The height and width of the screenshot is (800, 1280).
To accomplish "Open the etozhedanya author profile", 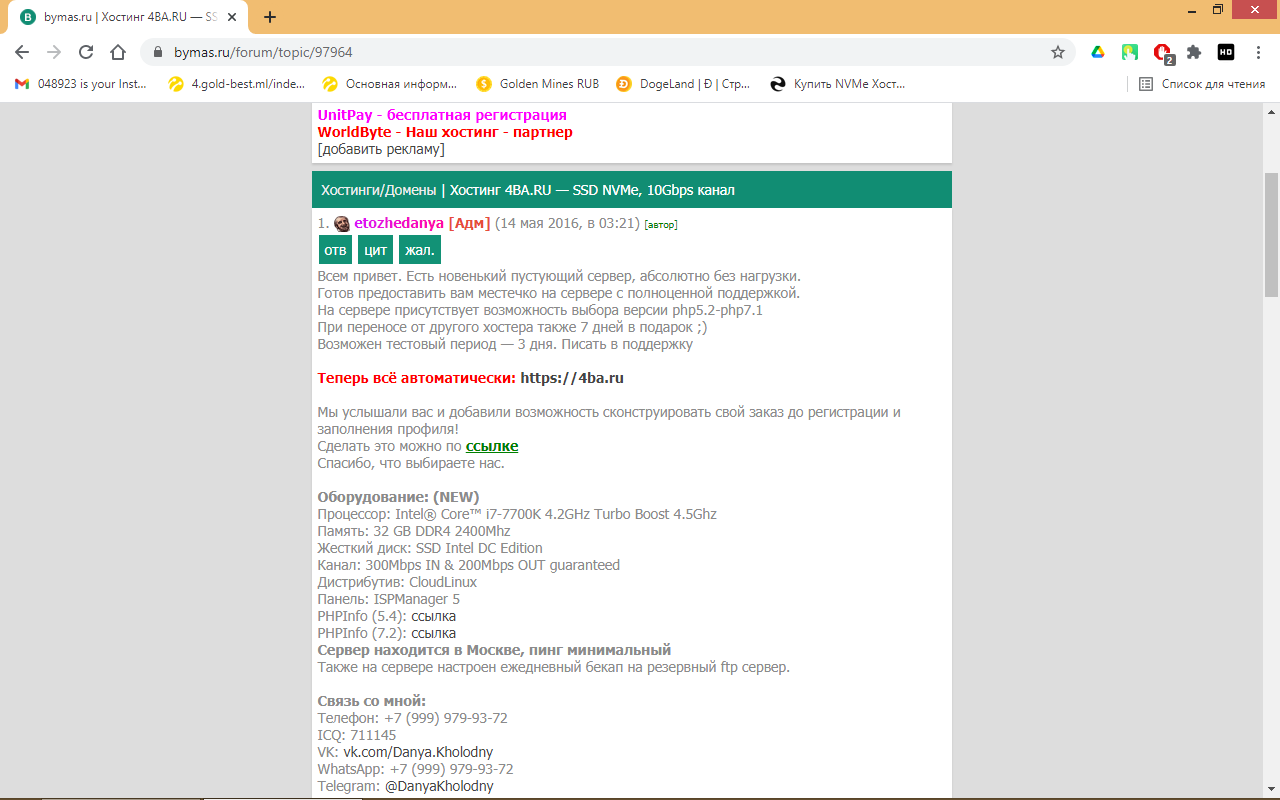I will pyautogui.click(x=398, y=223).
